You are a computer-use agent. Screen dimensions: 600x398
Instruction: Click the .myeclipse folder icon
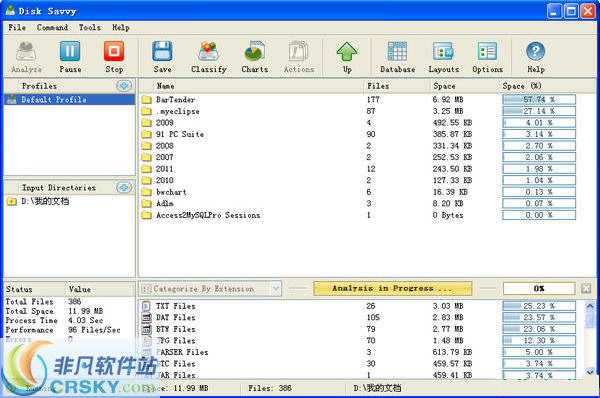146,111
